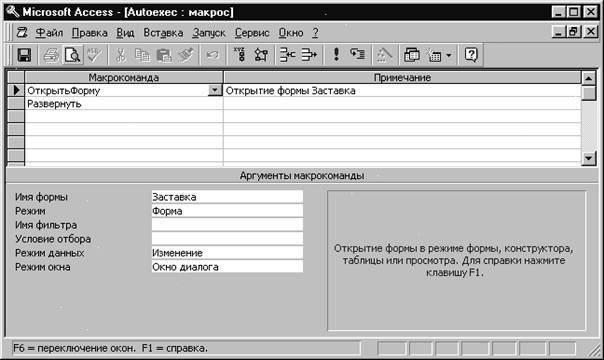Toggle the Single Step icon
This screenshot has width=604, height=360.
357,55
